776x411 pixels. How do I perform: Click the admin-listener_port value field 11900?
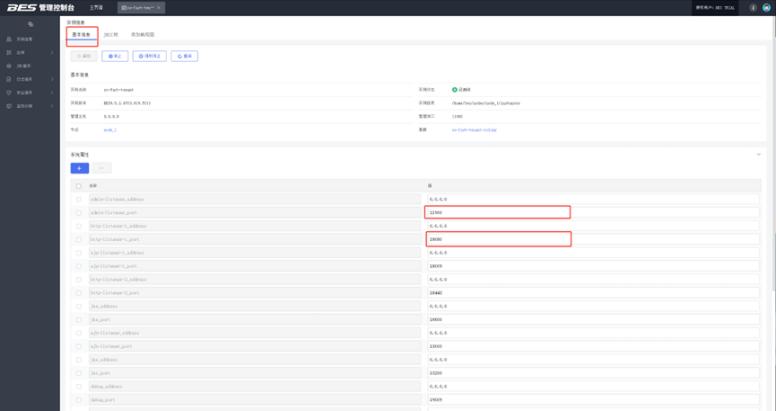pos(593,213)
